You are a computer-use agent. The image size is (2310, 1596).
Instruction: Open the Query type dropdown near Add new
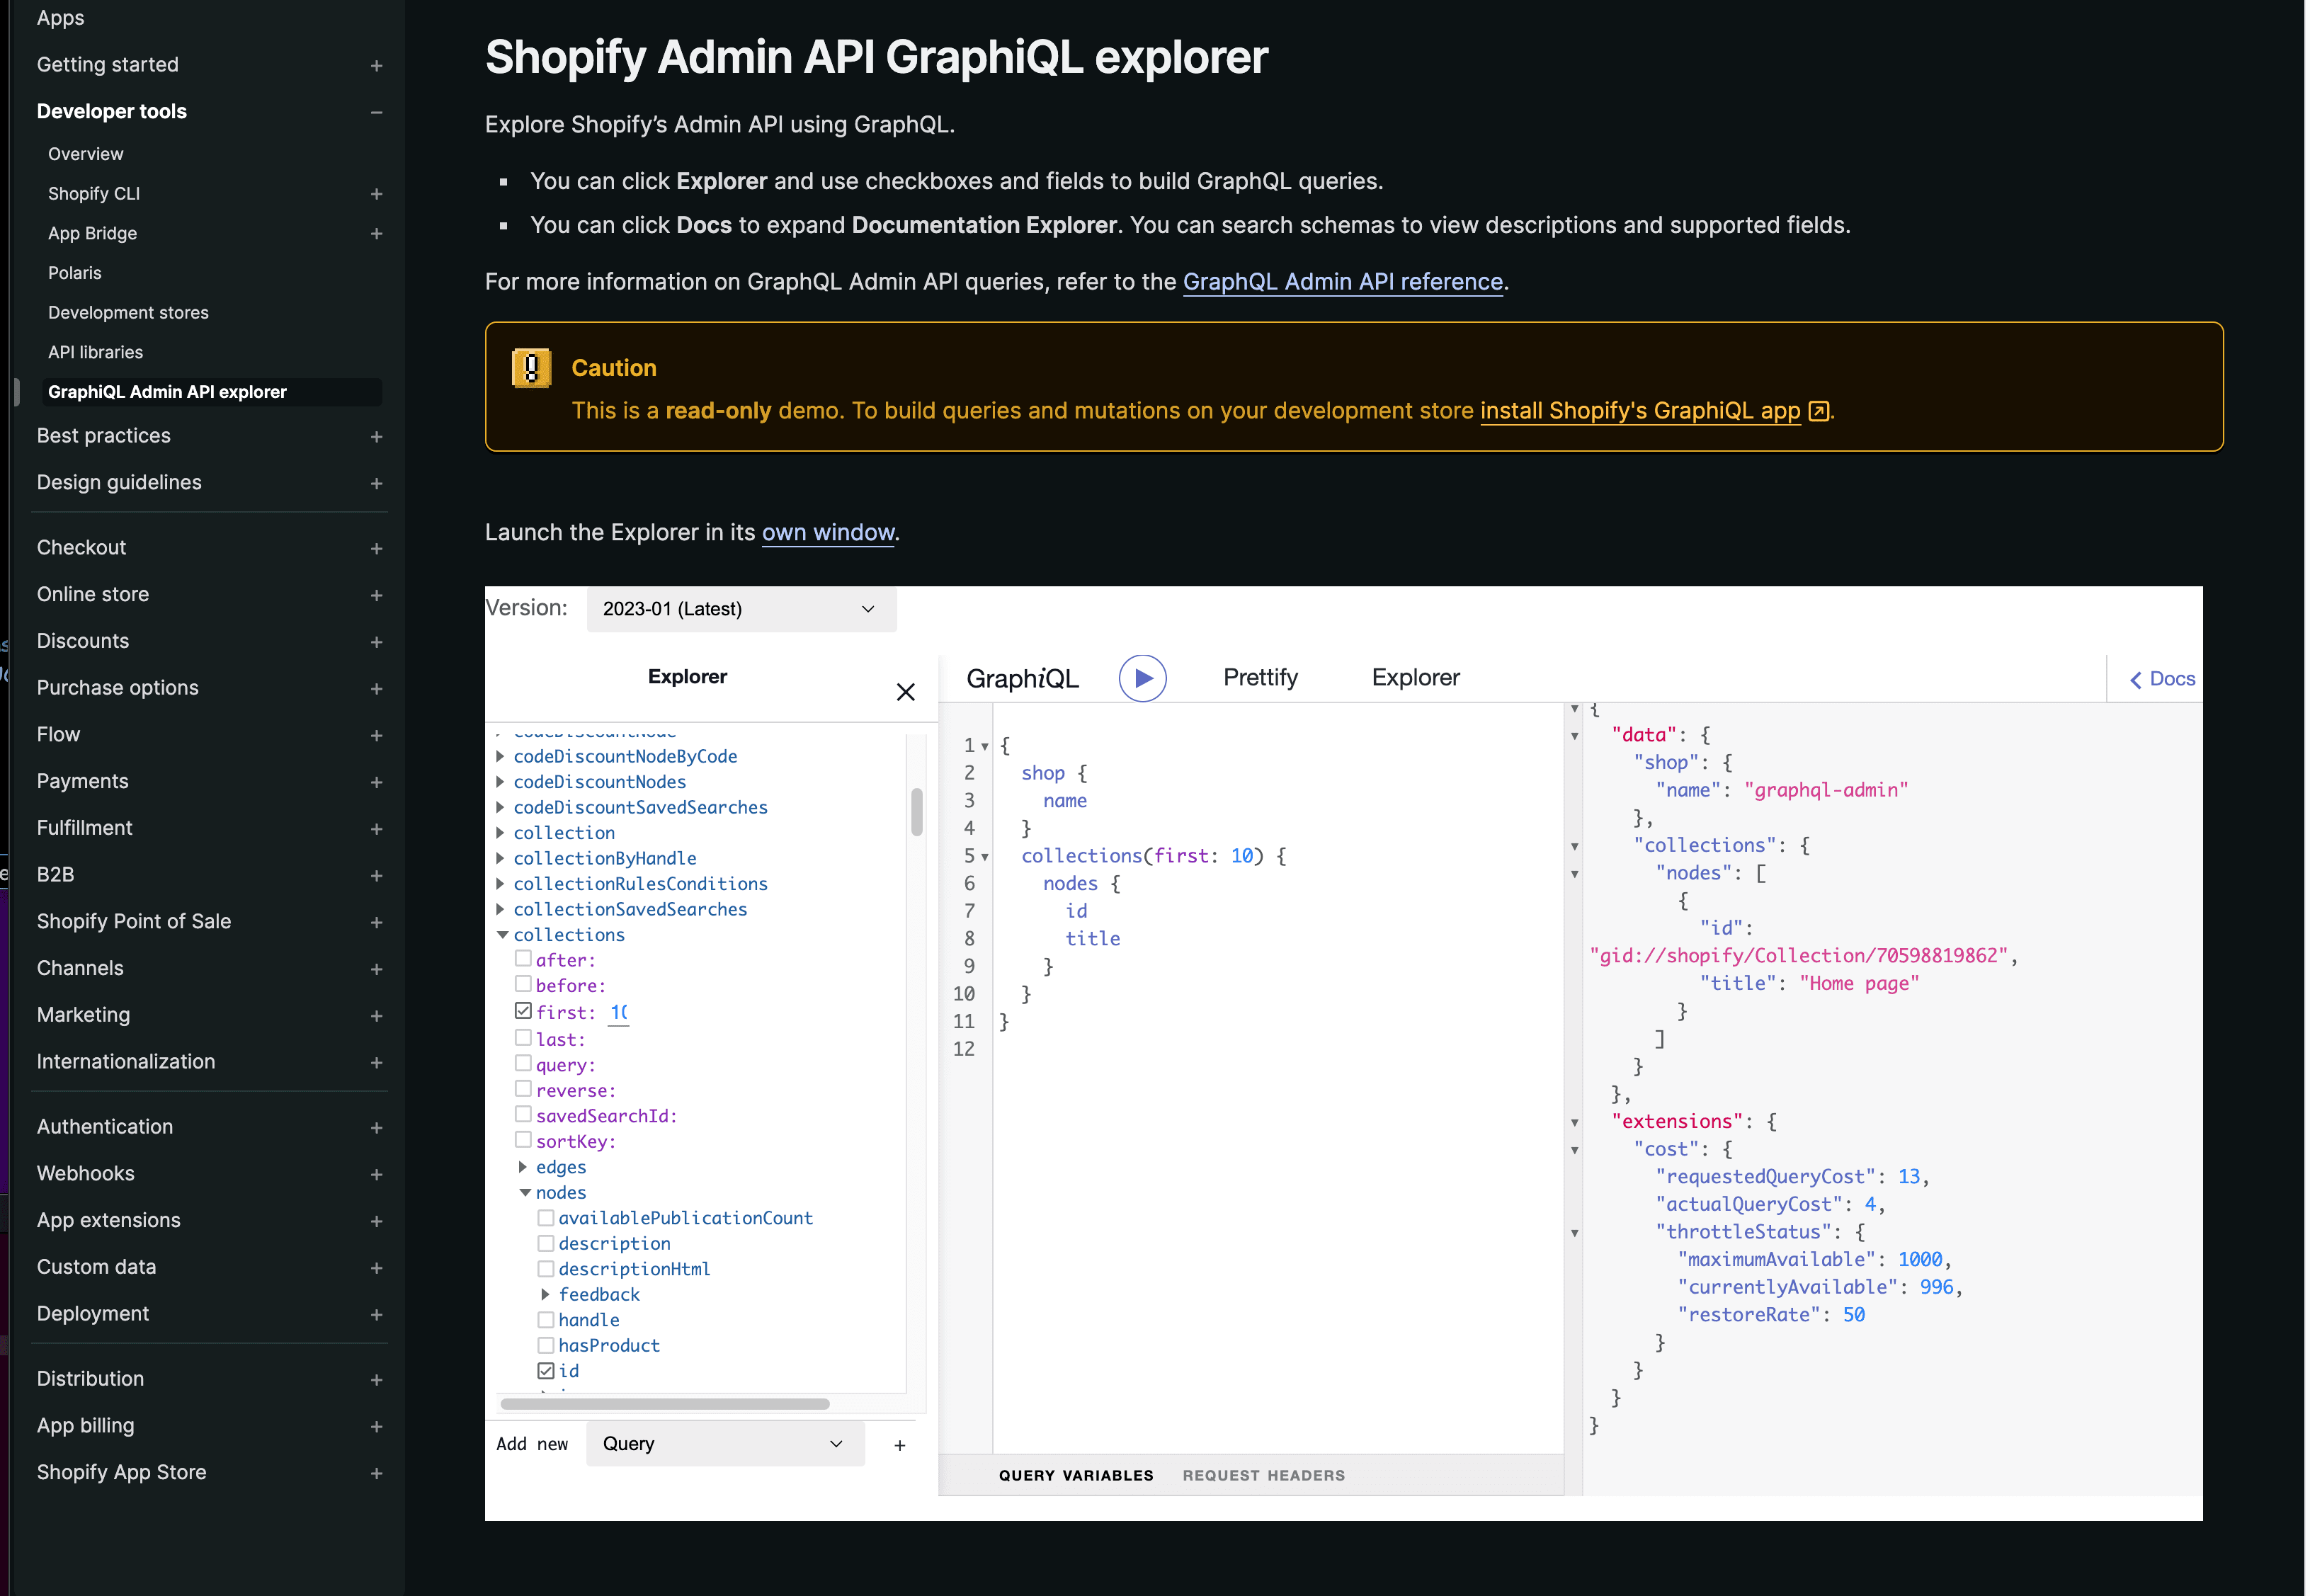pyautogui.click(x=724, y=1443)
